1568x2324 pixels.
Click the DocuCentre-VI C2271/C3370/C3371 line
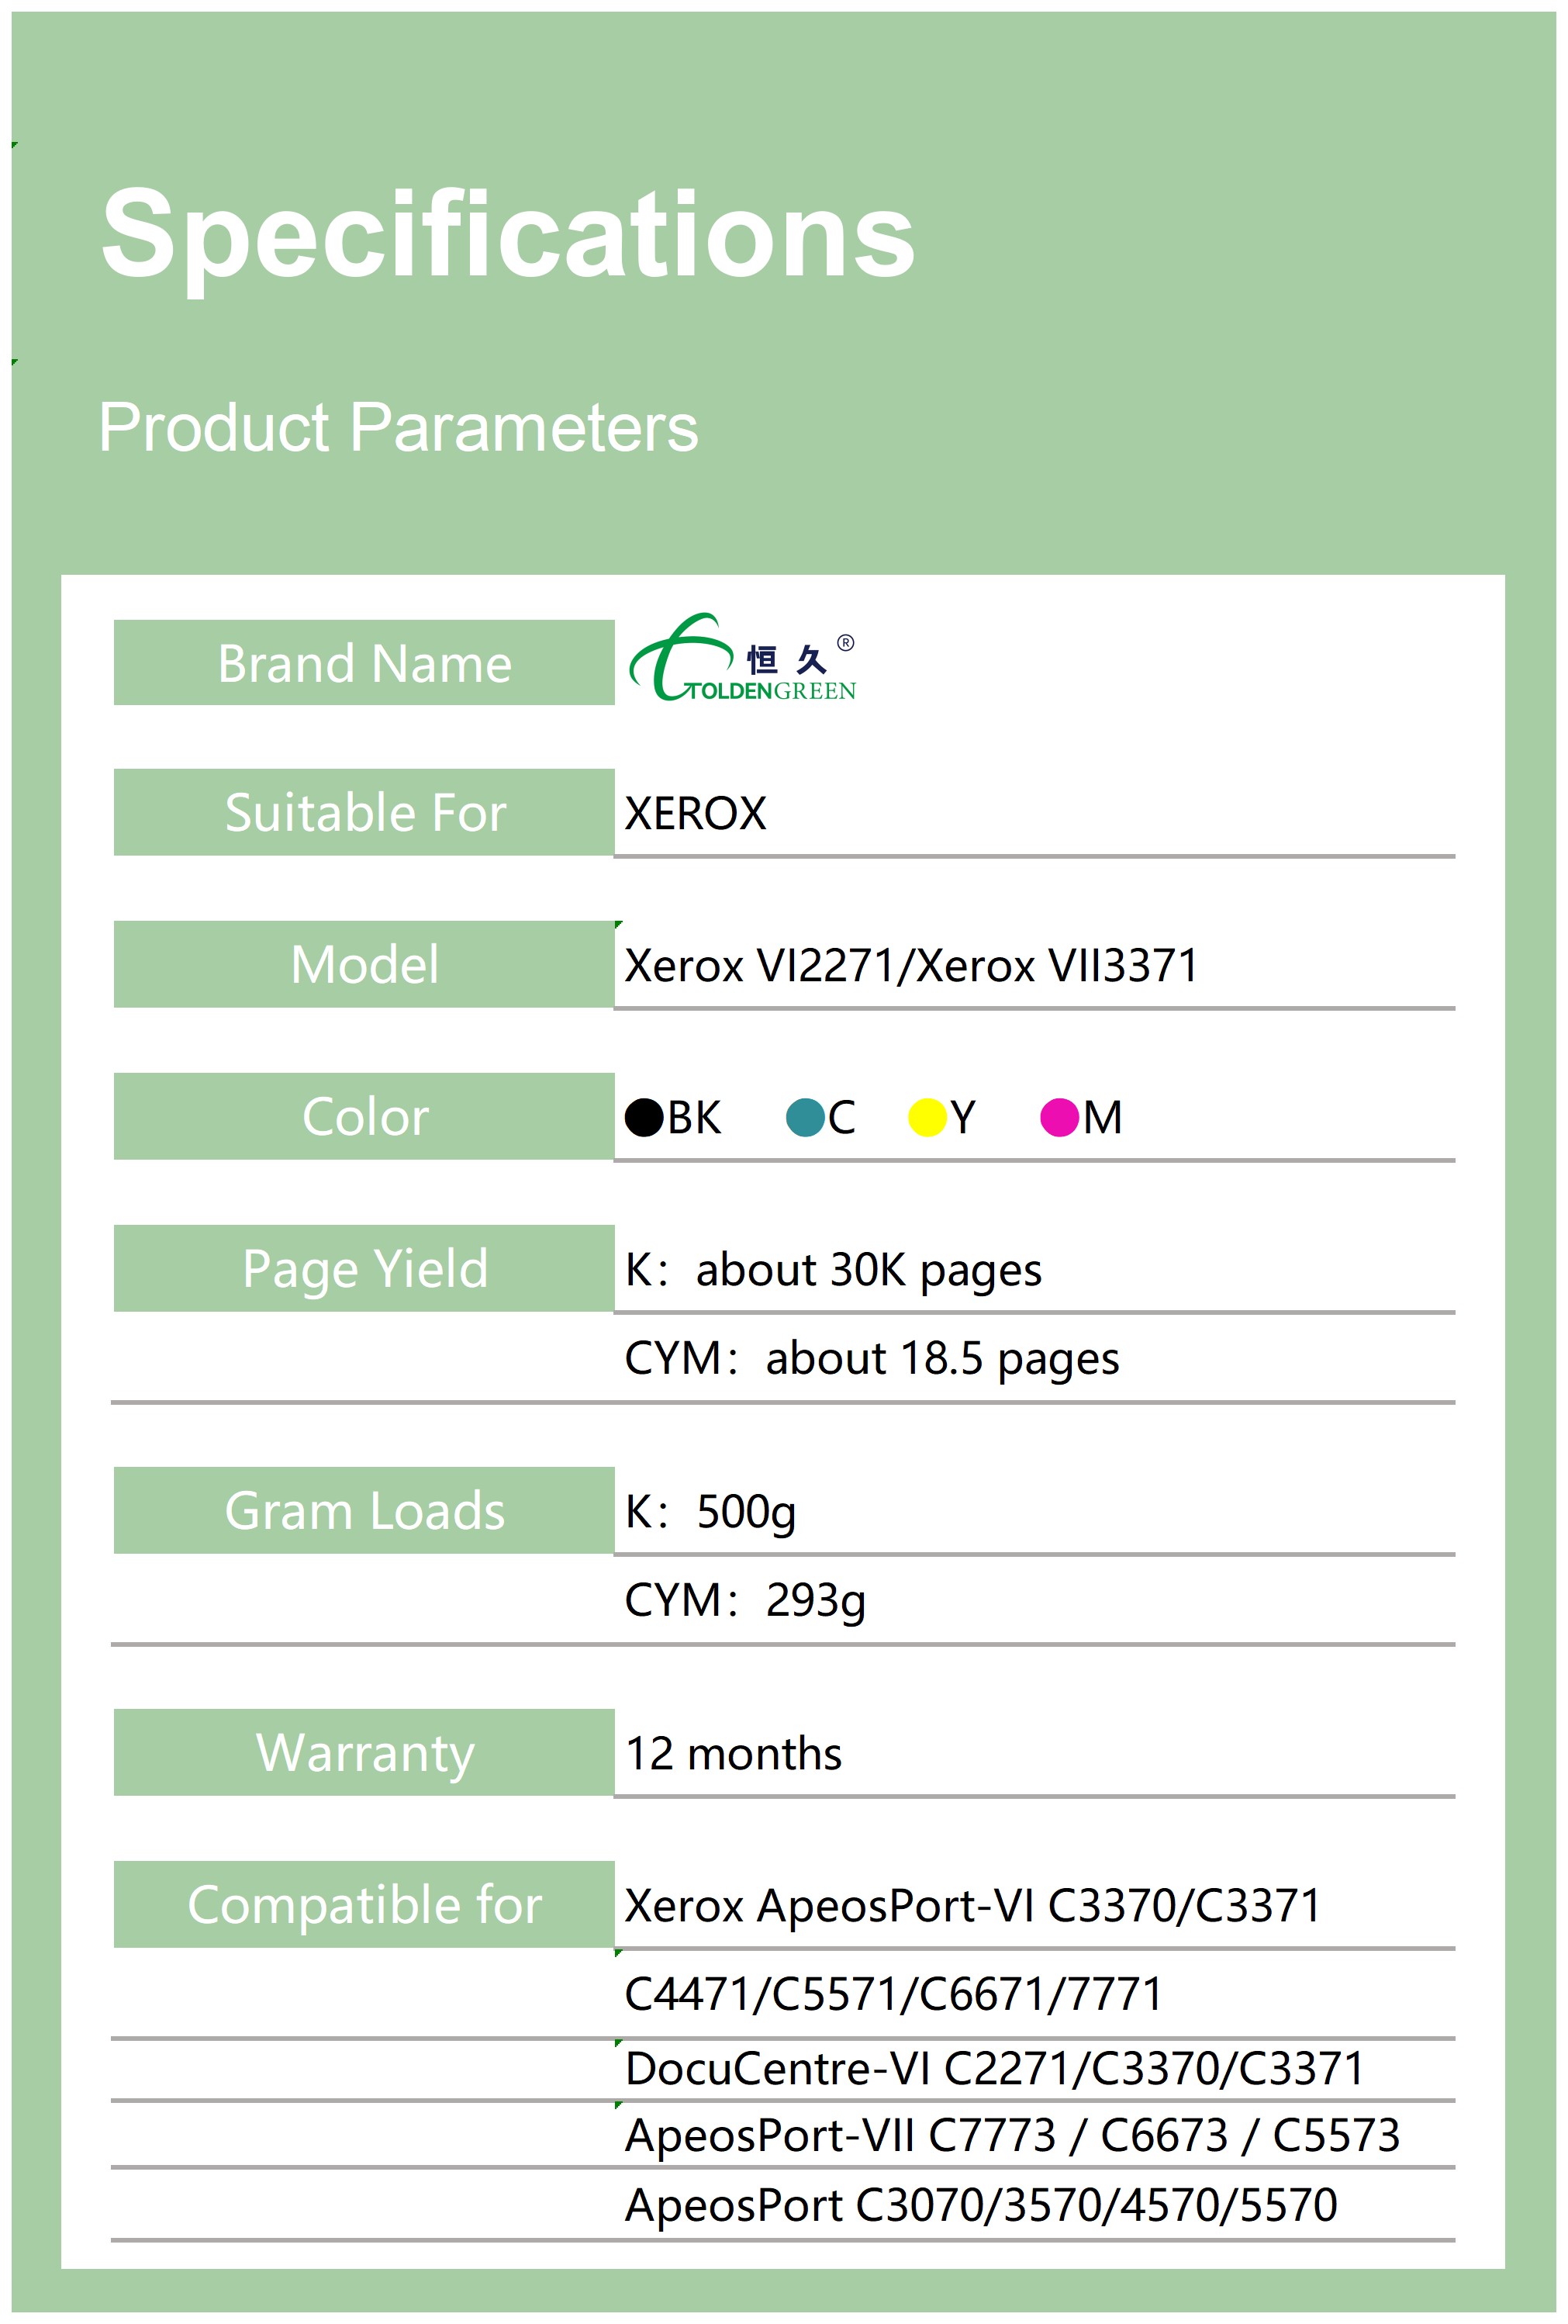pos(994,2068)
